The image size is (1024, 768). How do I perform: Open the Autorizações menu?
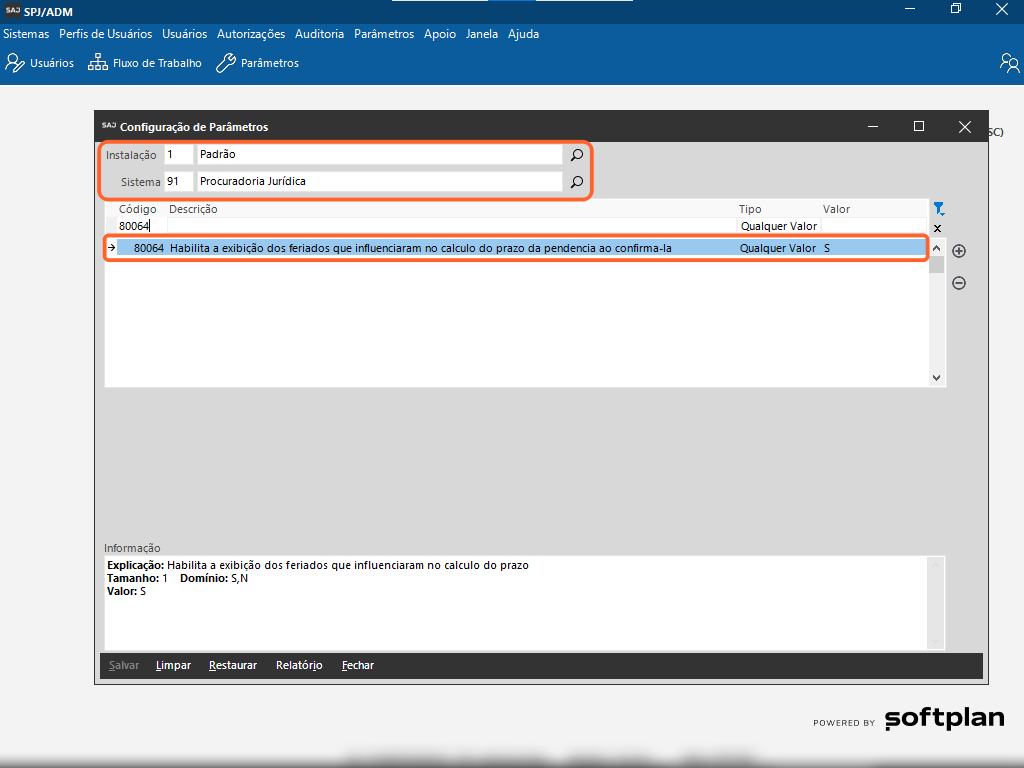[251, 34]
